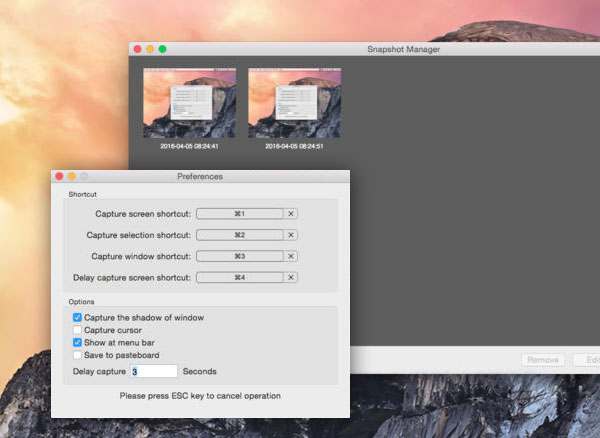The image size is (600, 438).
Task: Click the Snapshot Manager window title
Action: (404, 49)
